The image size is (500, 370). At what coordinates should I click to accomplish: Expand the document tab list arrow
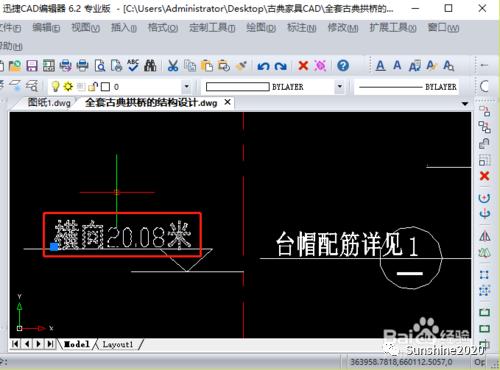[465, 104]
